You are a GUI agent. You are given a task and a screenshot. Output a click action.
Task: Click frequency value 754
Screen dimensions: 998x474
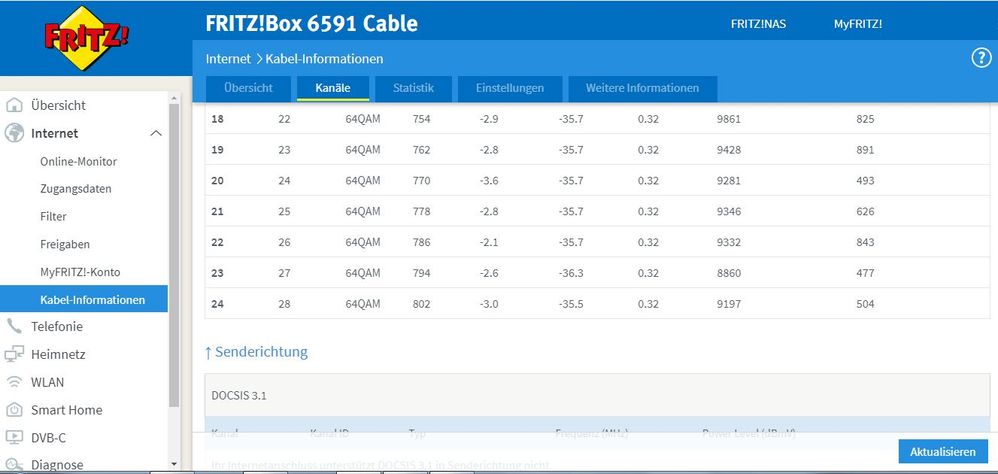421,119
